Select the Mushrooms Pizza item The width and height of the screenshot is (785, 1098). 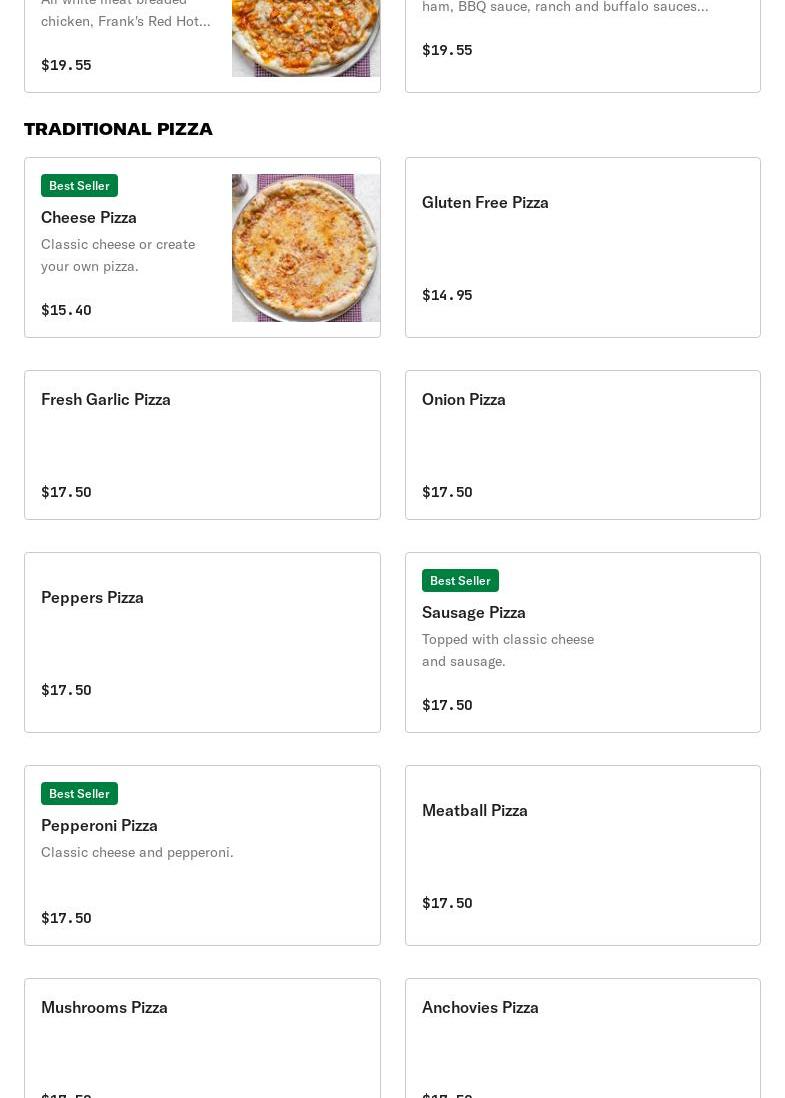point(104,1007)
